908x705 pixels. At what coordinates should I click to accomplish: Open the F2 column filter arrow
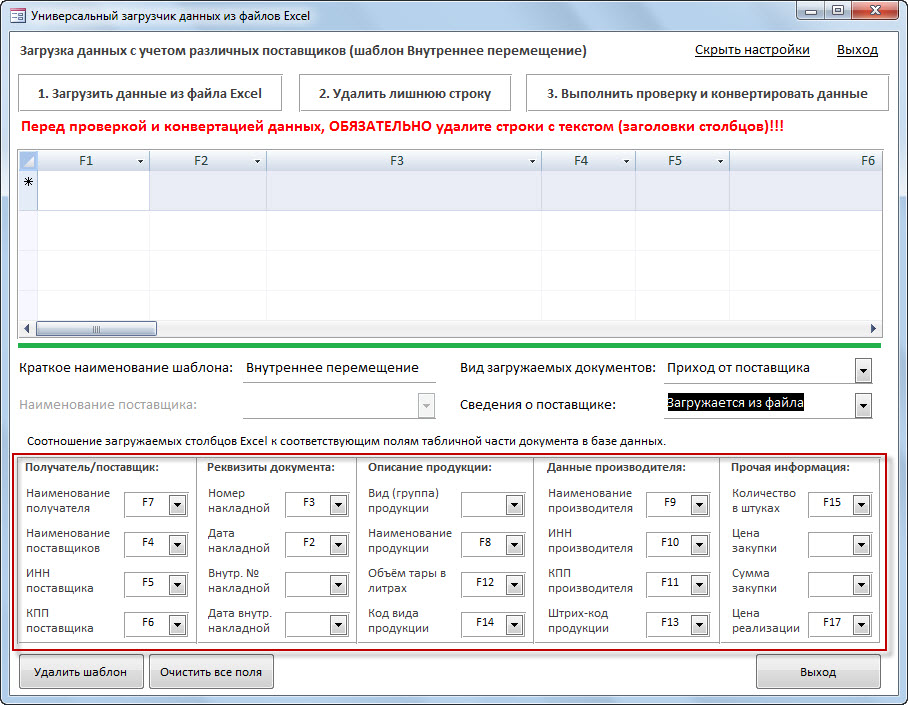(x=257, y=161)
